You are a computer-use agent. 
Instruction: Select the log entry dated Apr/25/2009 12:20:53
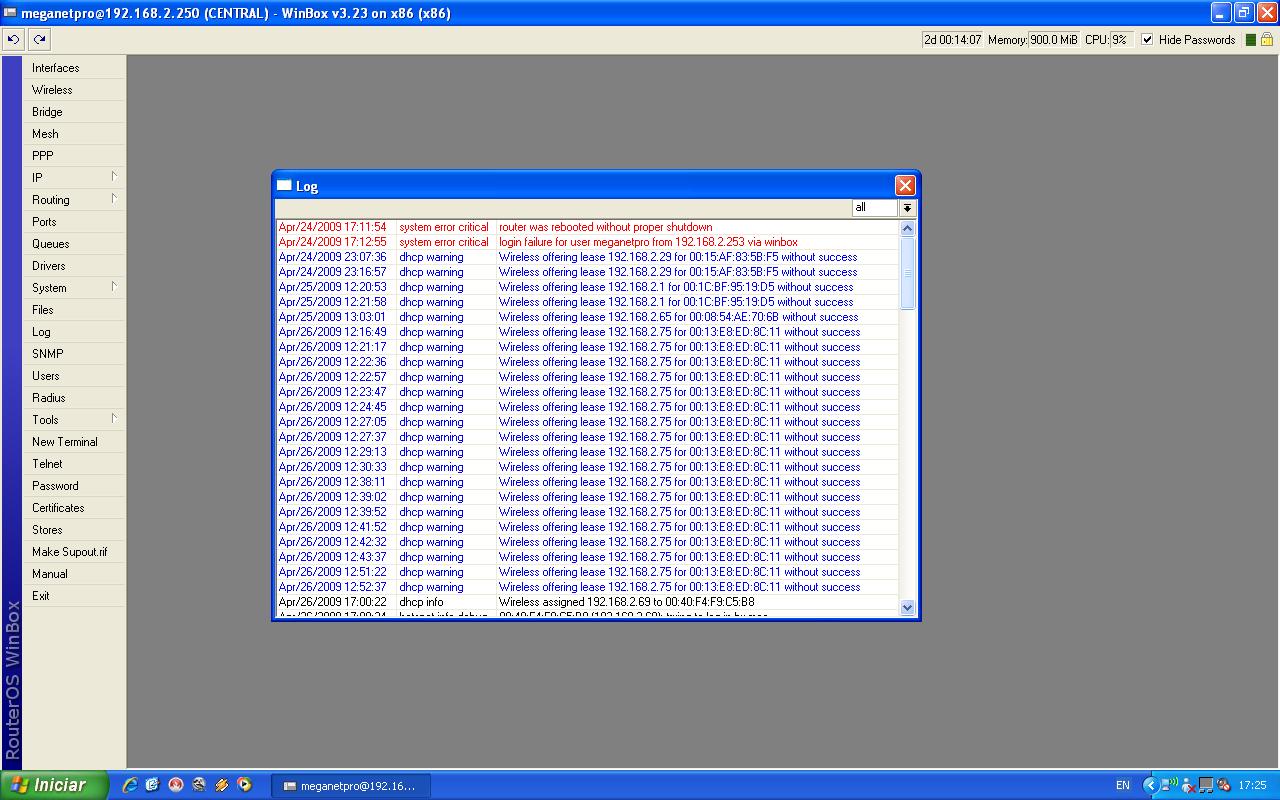click(588, 287)
